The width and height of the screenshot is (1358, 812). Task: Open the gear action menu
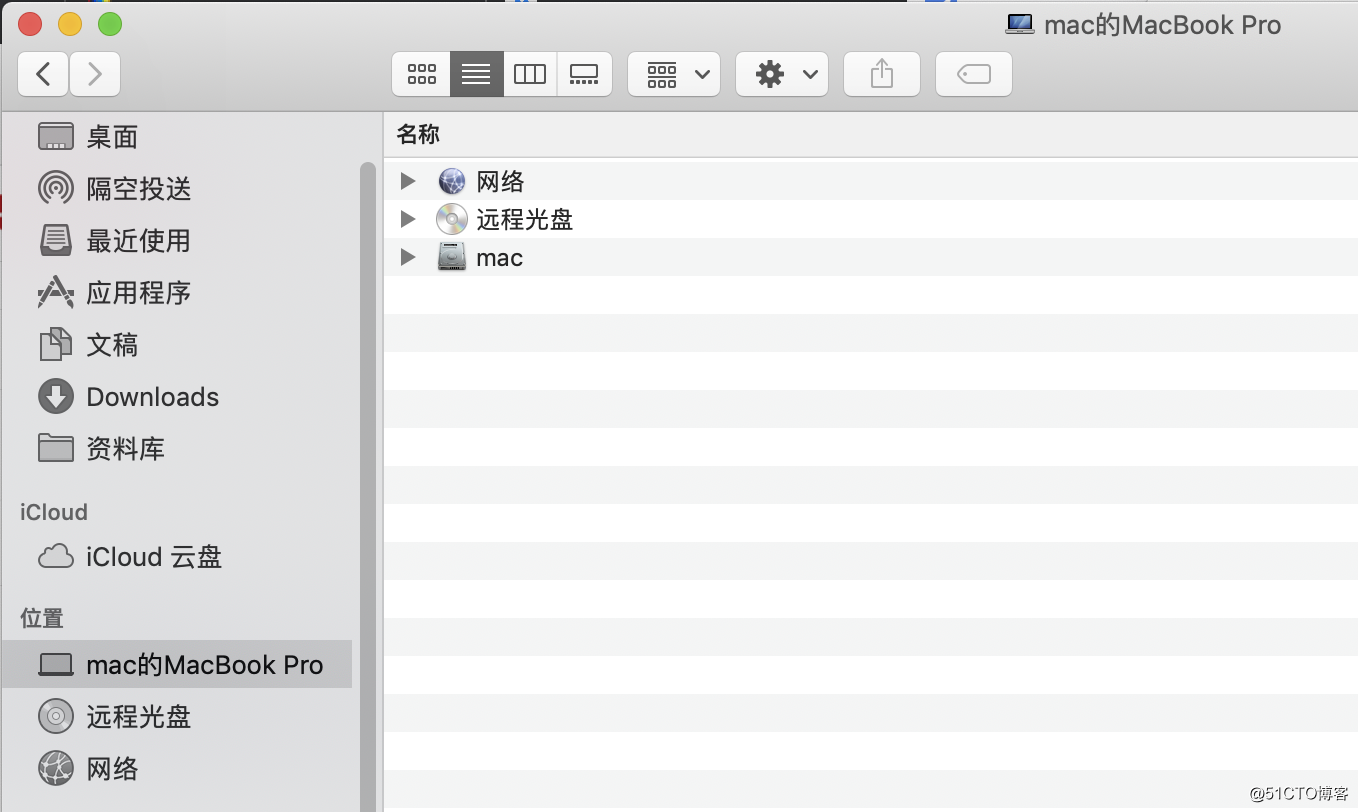782,74
